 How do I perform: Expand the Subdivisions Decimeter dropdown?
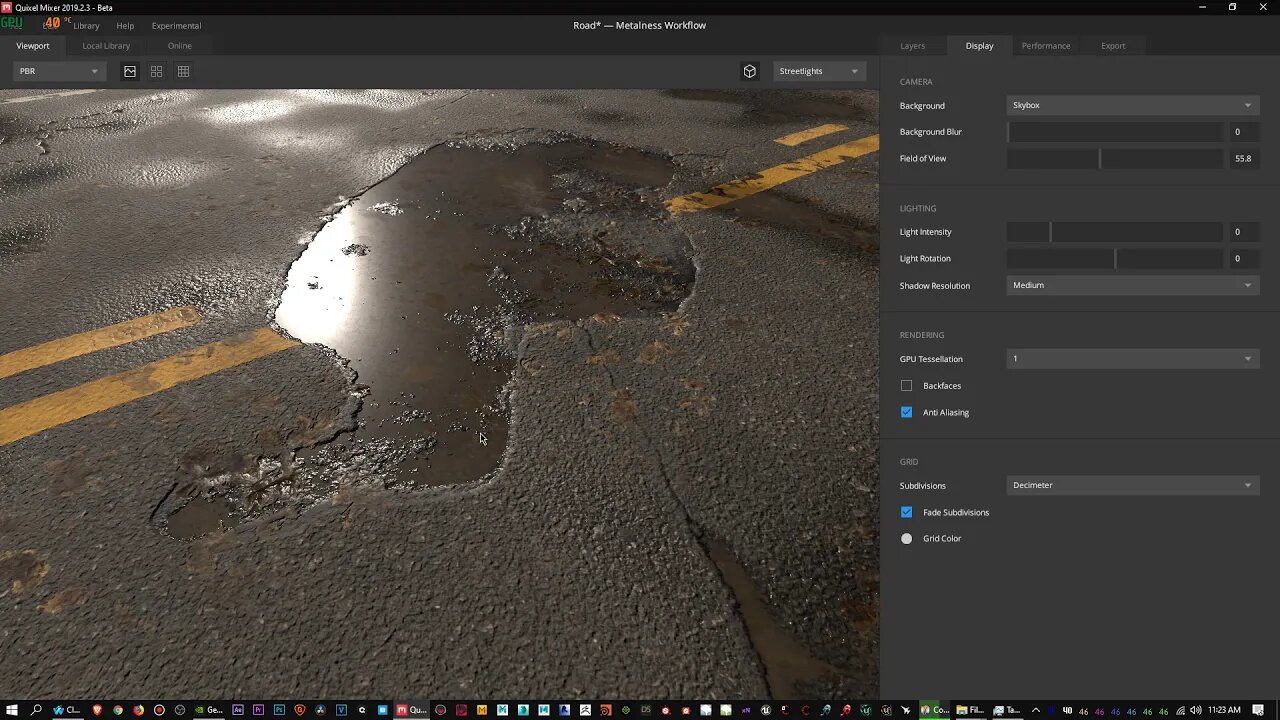point(1132,485)
